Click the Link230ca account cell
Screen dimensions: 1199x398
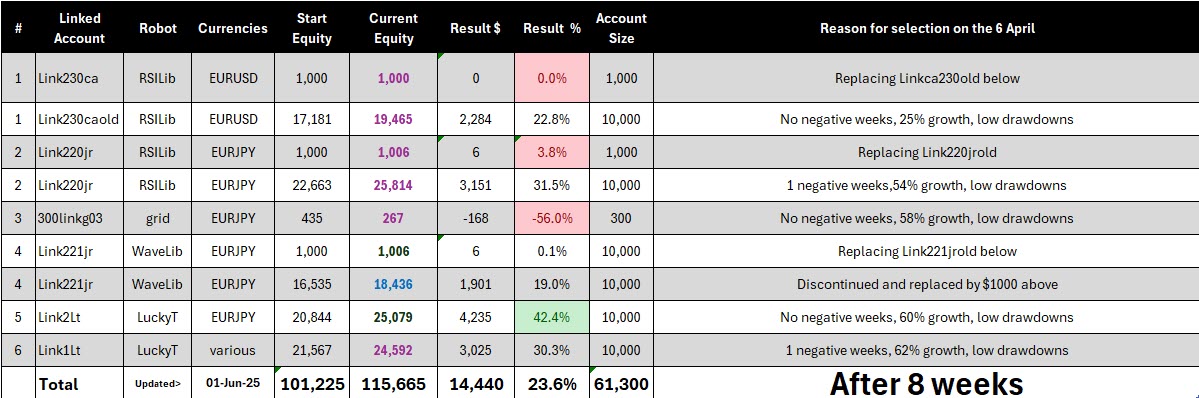click(x=80, y=78)
